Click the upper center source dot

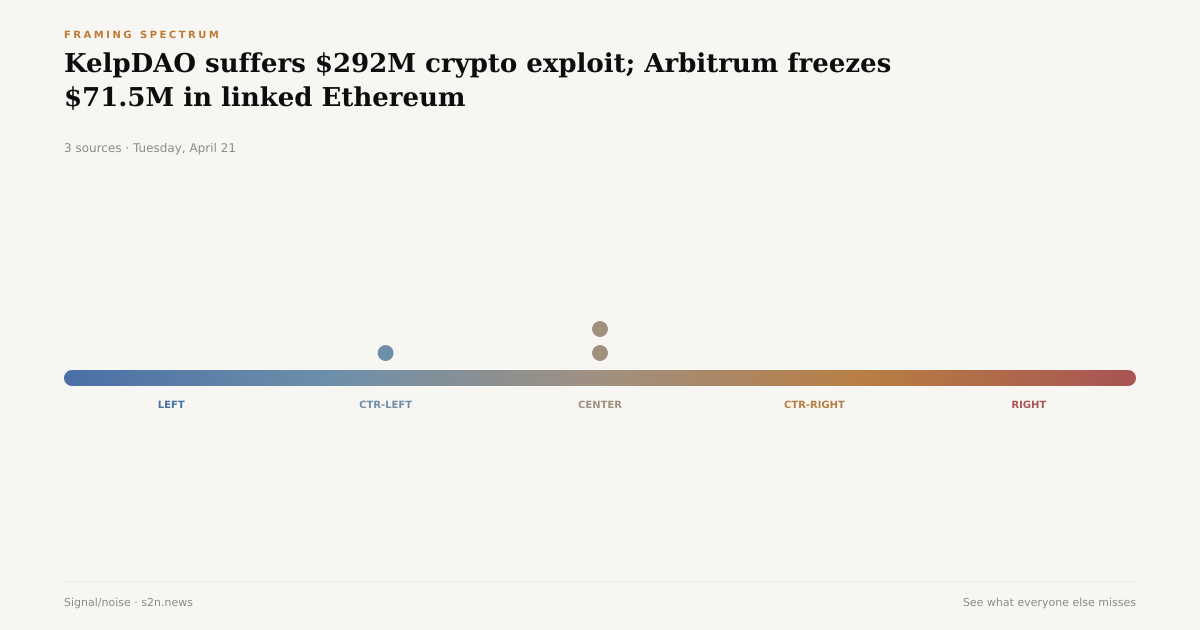(600, 329)
